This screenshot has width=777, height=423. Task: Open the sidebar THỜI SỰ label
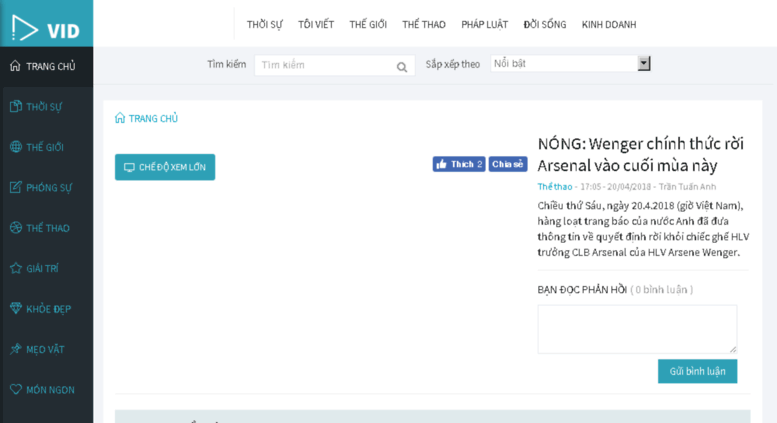(x=44, y=107)
